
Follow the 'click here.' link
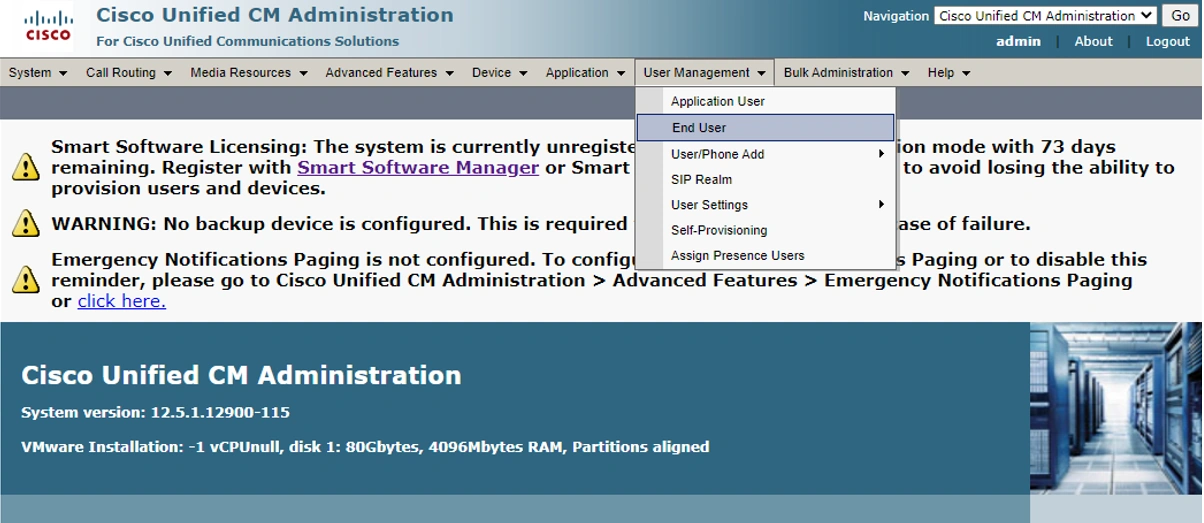[122, 301]
